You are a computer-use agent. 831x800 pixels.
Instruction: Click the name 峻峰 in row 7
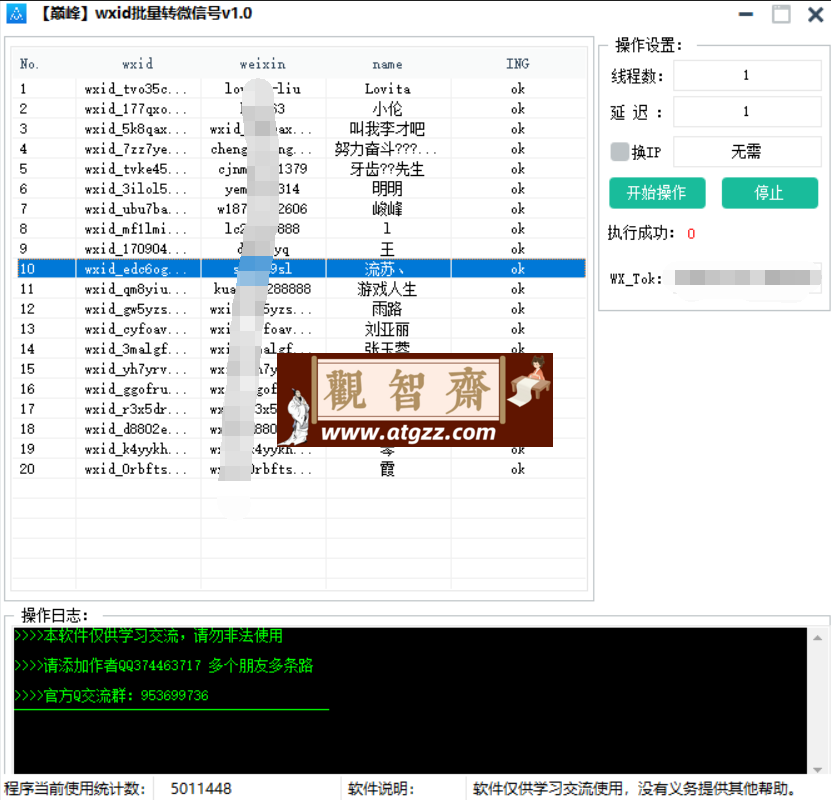click(387, 209)
